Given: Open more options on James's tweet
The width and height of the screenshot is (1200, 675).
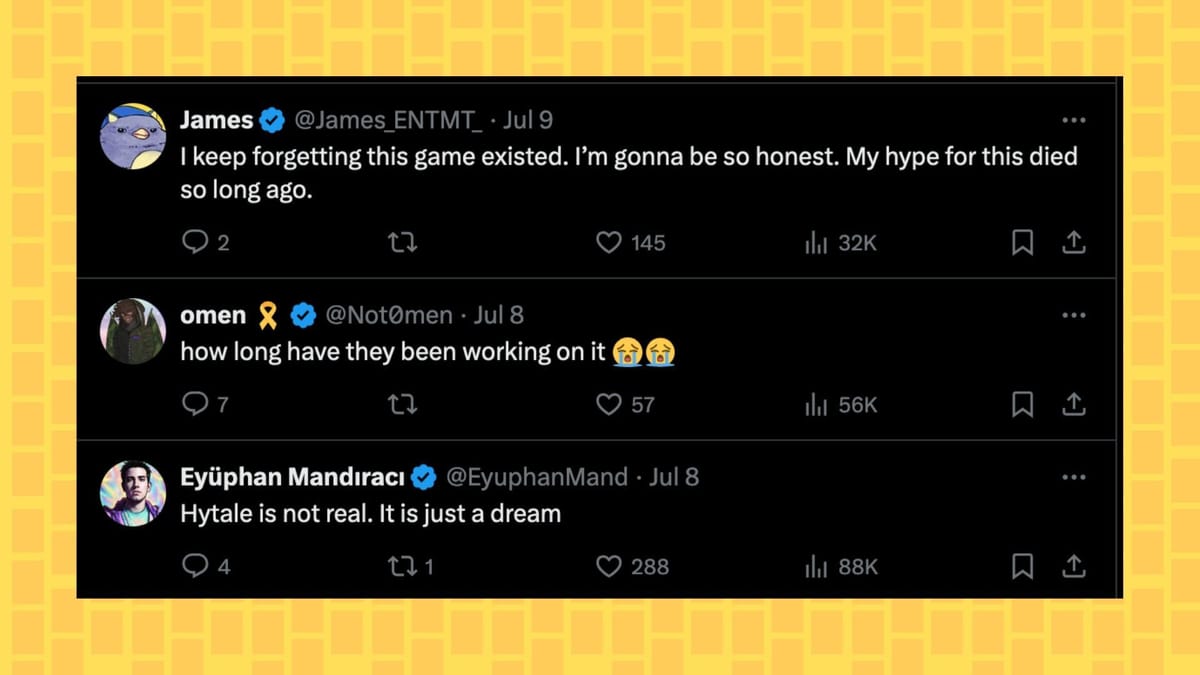Looking at the screenshot, I should [x=1073, y=120].
